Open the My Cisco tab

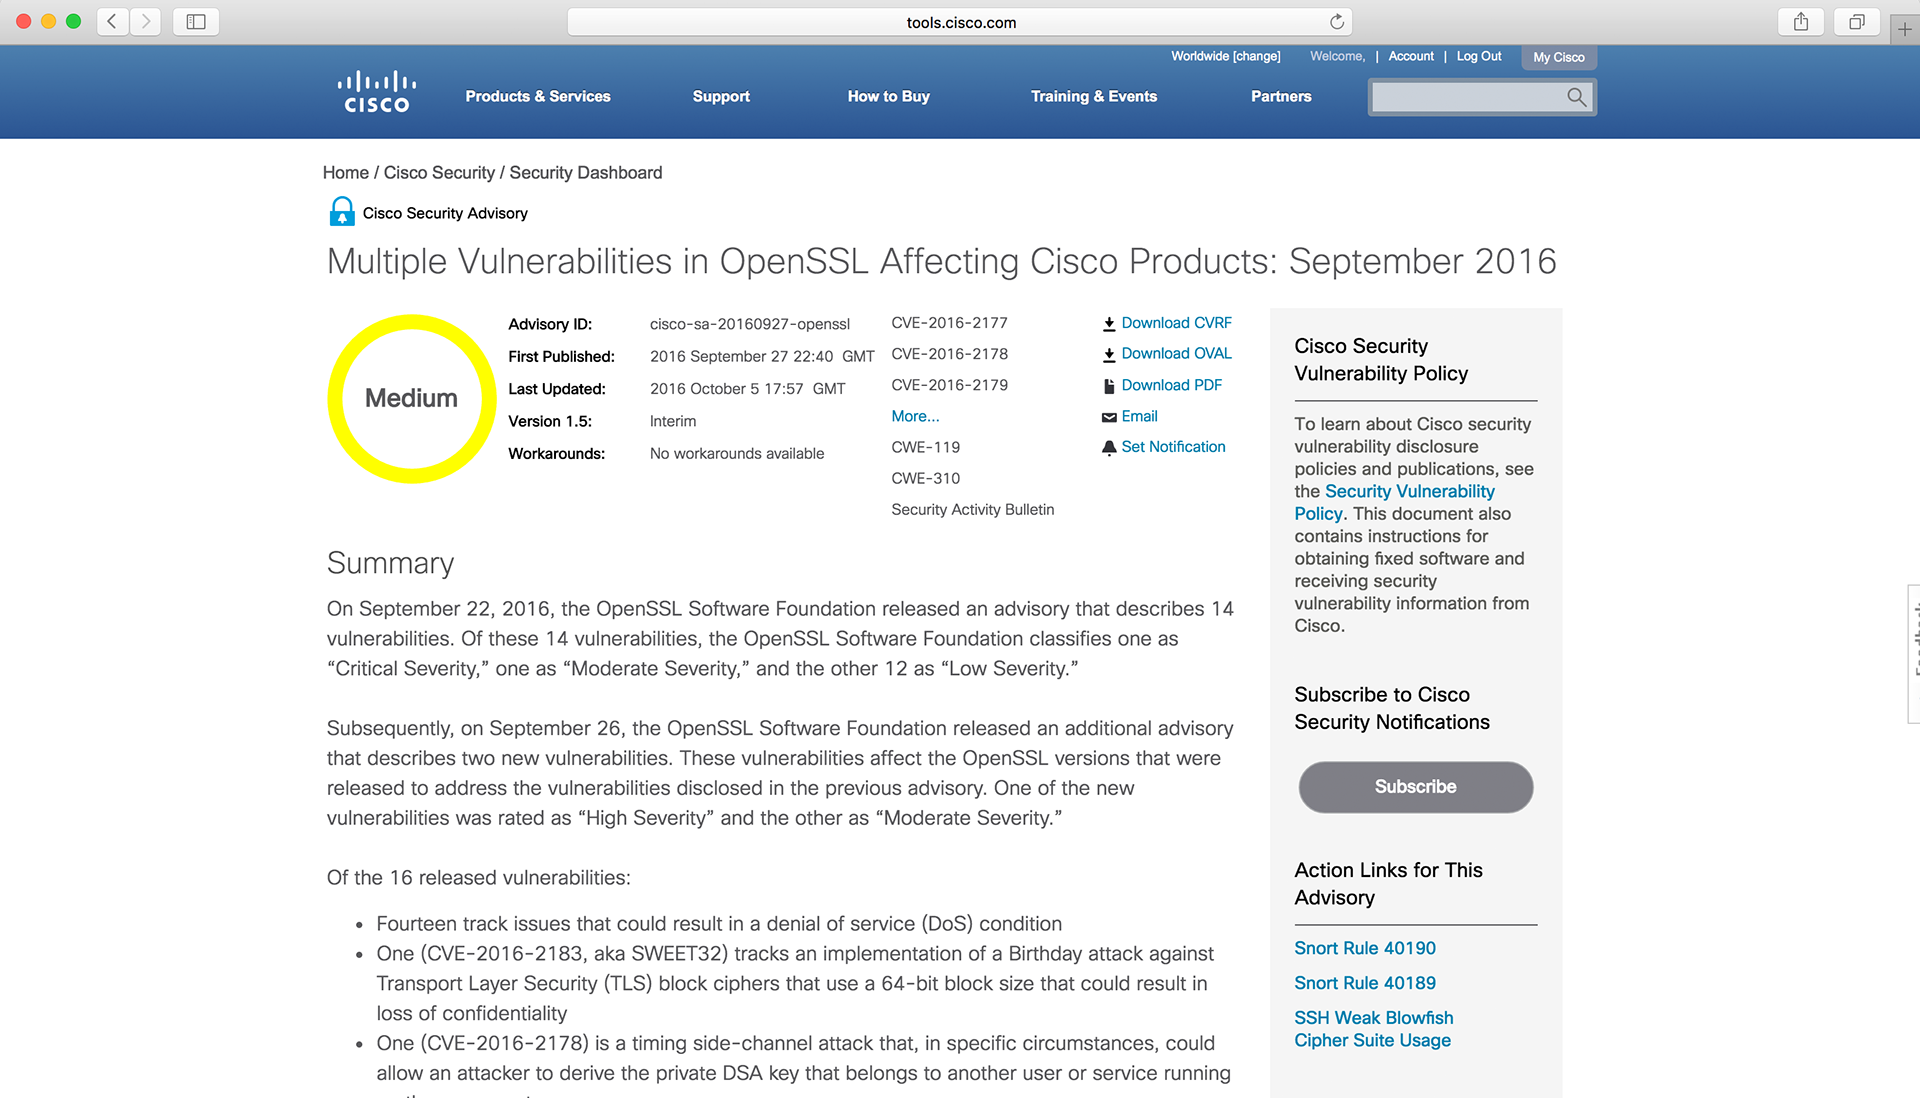[x=1559, y=57]
